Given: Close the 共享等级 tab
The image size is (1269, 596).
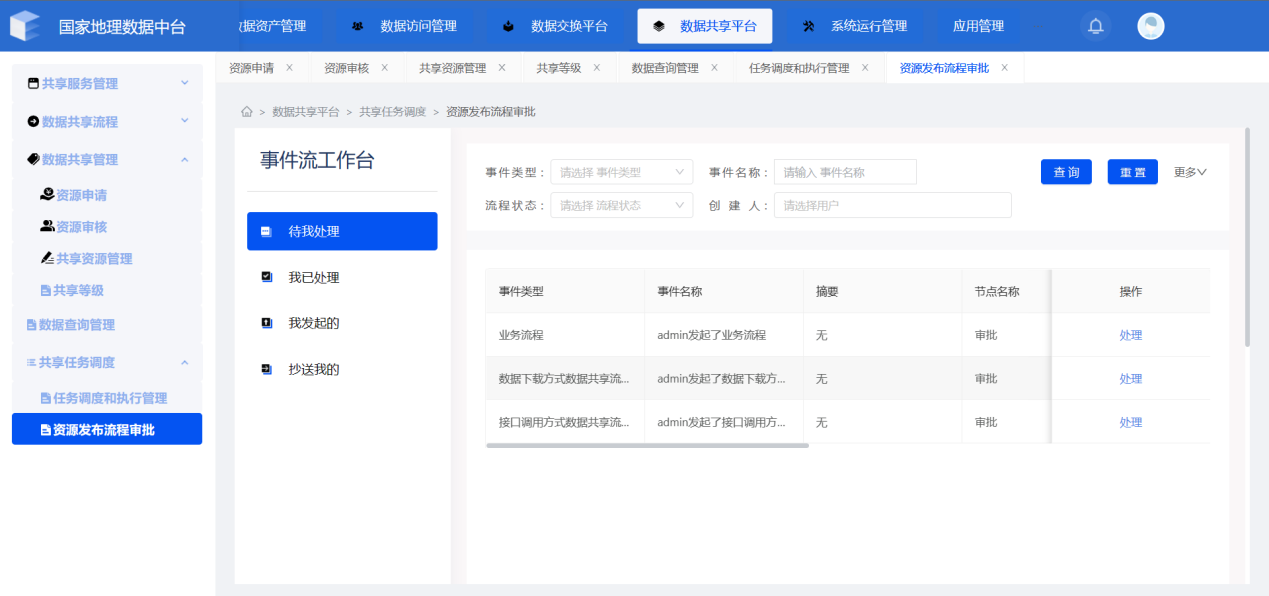Looking at the screenshot, I should [596, 68].
